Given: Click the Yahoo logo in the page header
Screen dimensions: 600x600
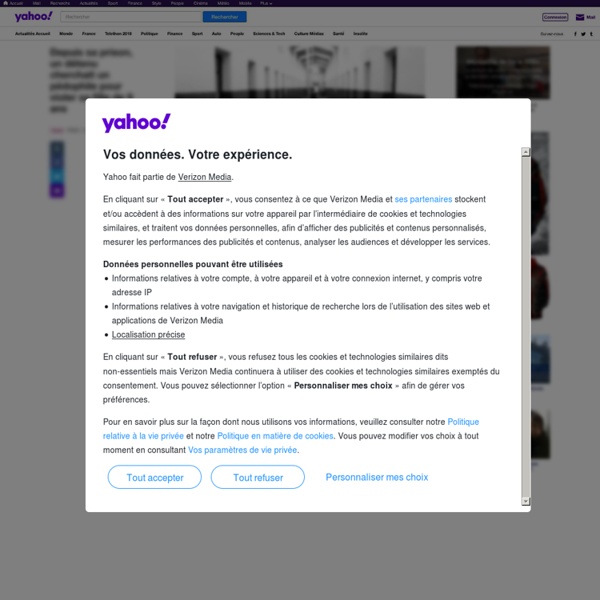Looking at the screenshot, I should click(x=33, y=17).
